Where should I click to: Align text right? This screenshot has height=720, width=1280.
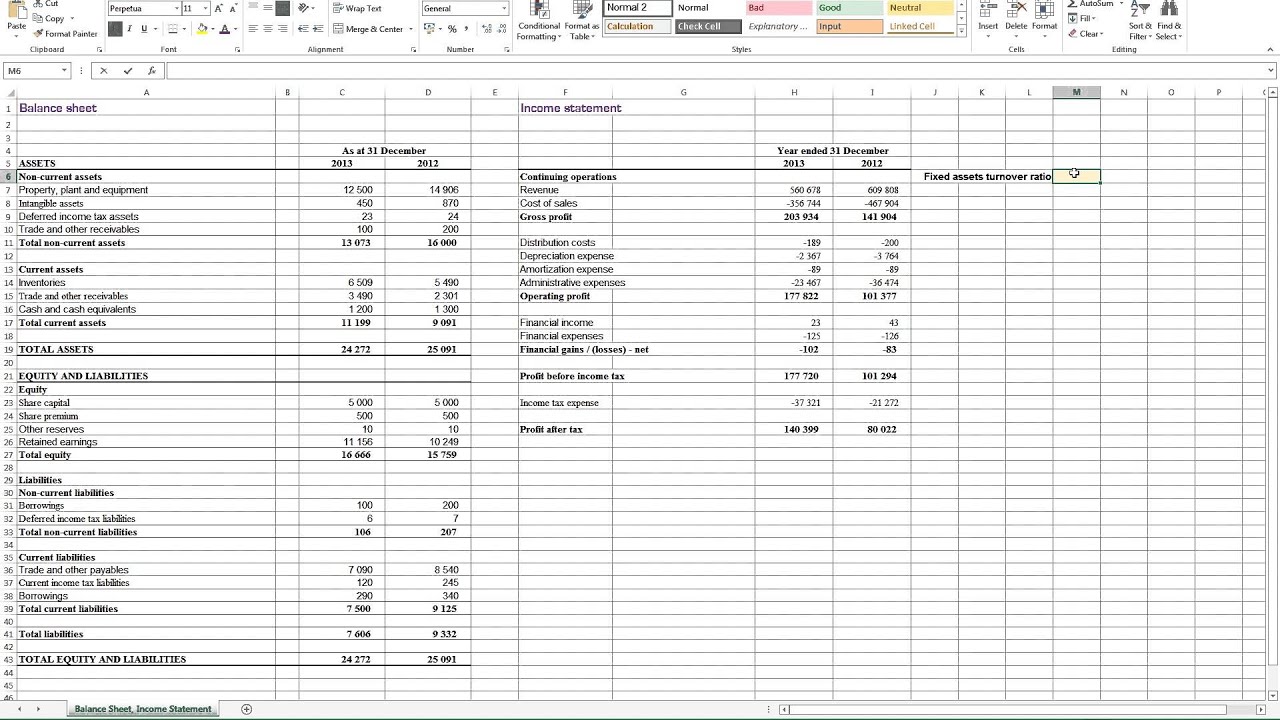[x=282, y=29]
